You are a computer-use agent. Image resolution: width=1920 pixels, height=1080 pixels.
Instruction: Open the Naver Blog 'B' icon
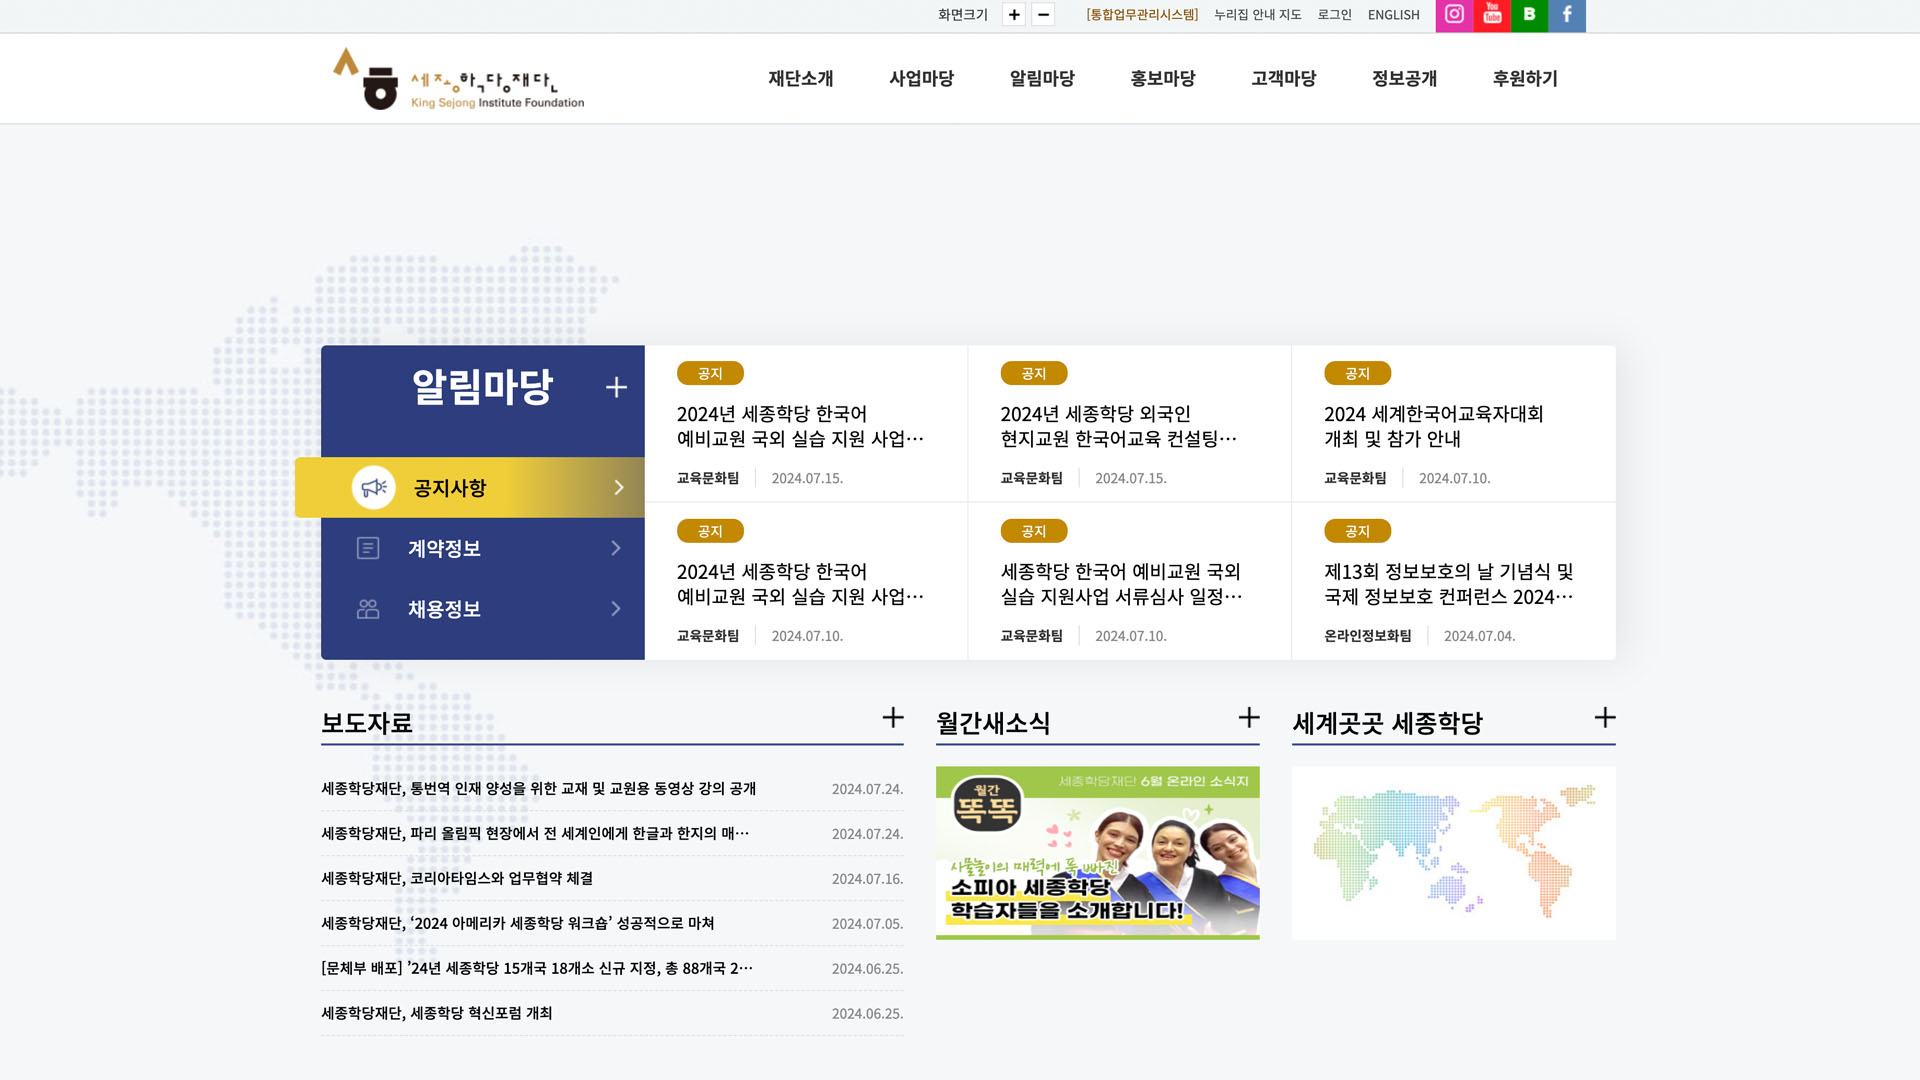point(1529,15)
